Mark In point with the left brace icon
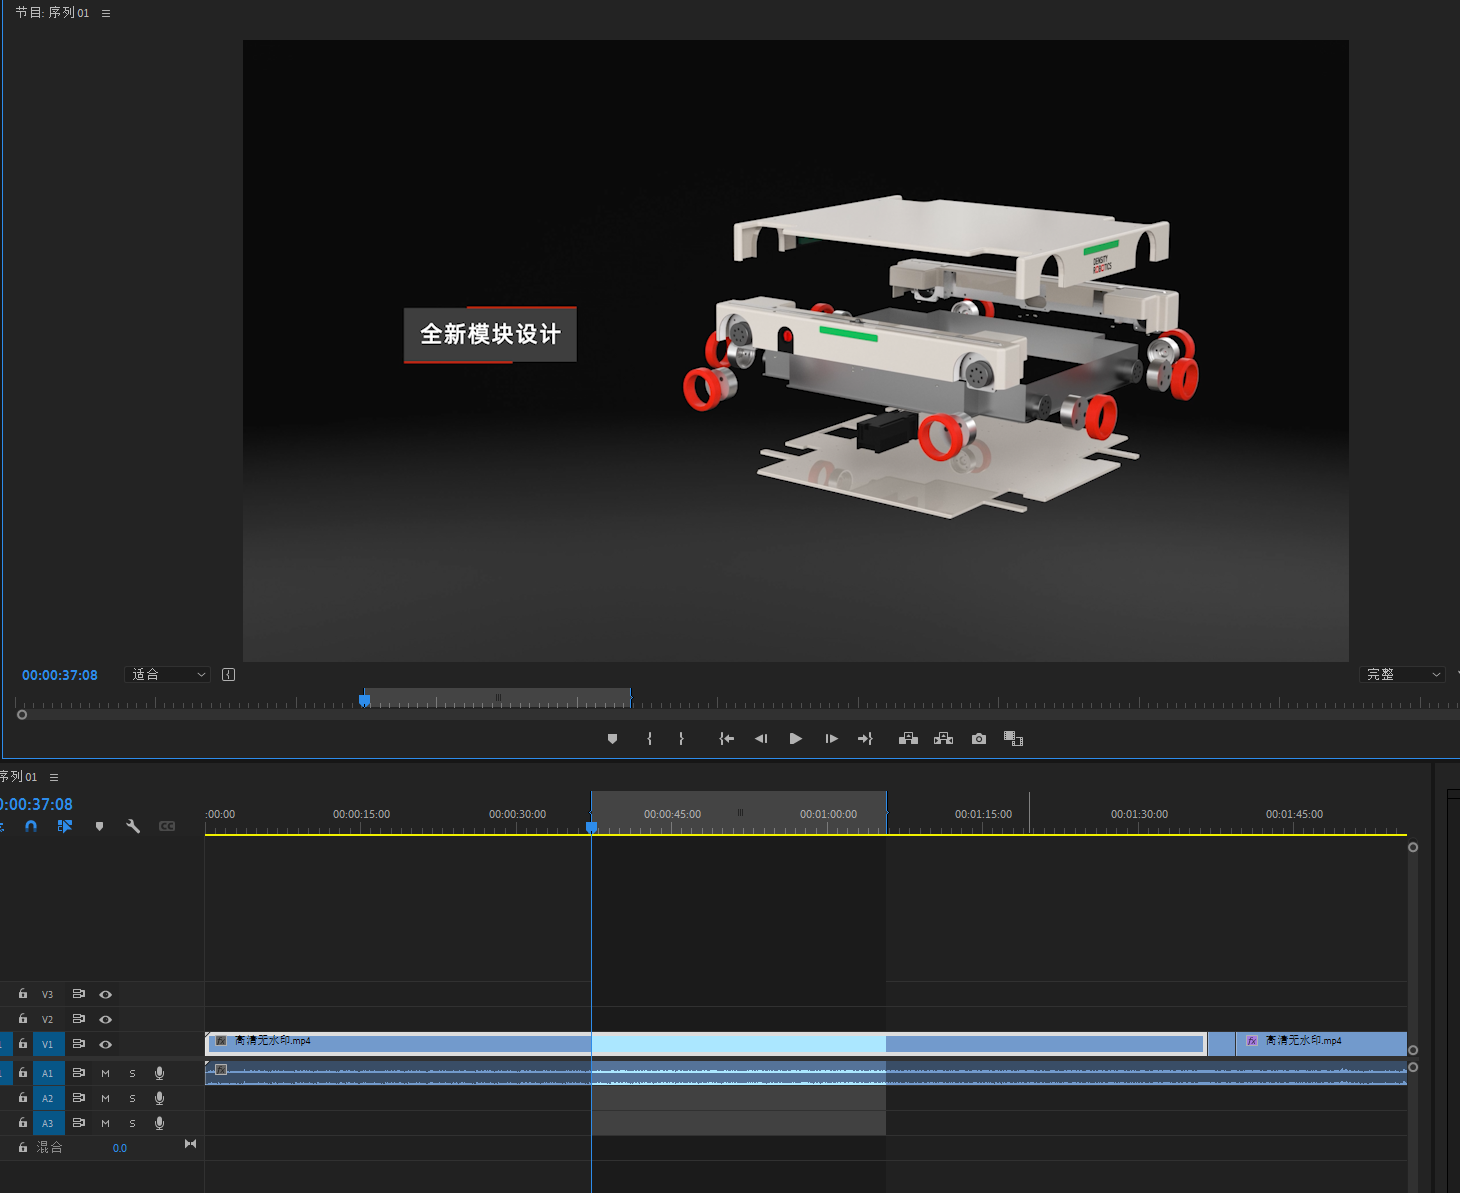 (x=650, y=739)
